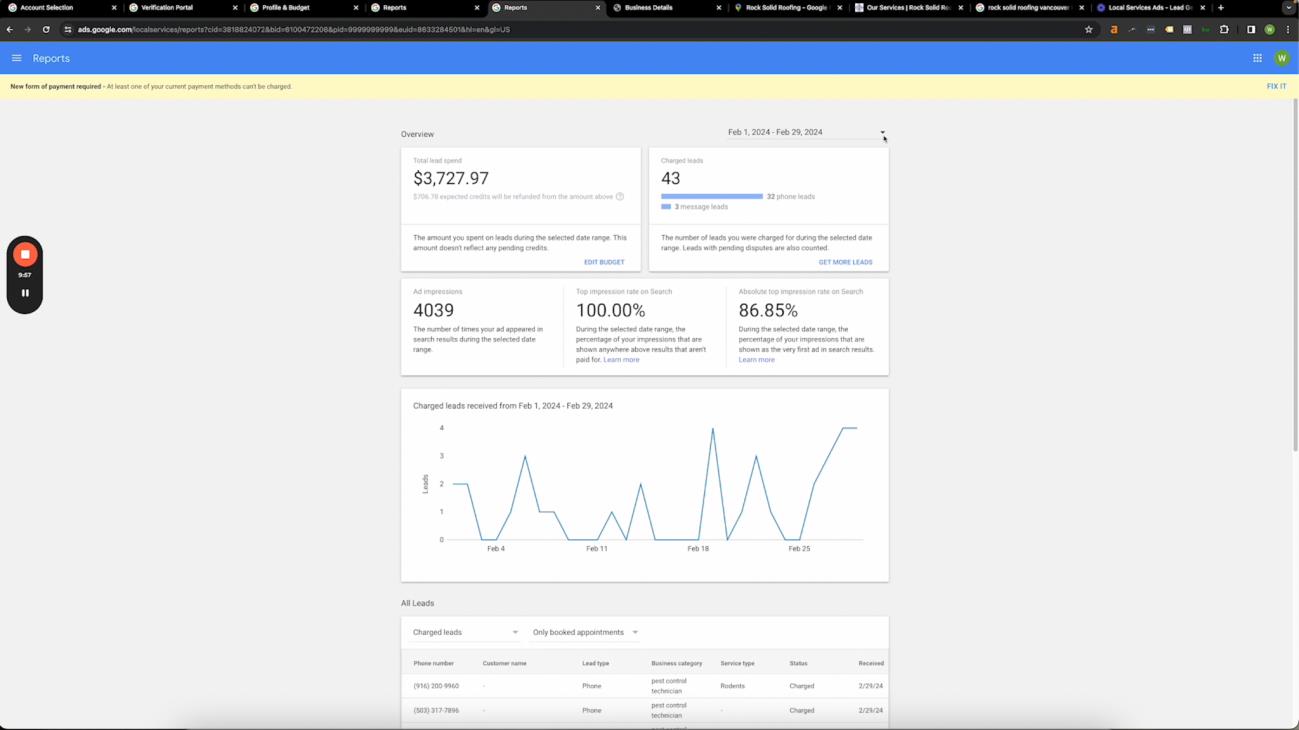Open the Chrome three-dot menu
This screenshot has width=1299, height=730.
[x=1288, y=30]
